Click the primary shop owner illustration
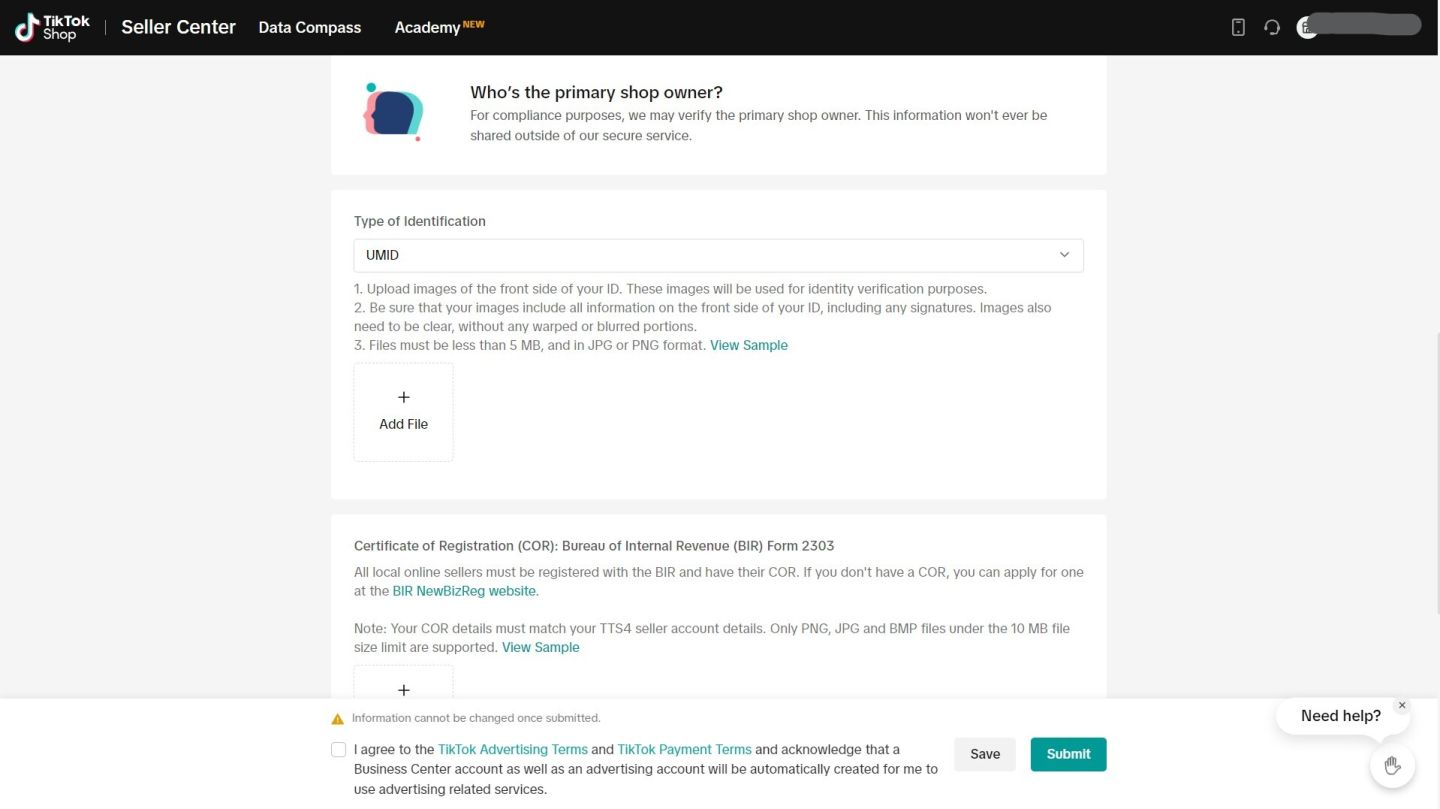1440x809 pixels. (393, 112)
